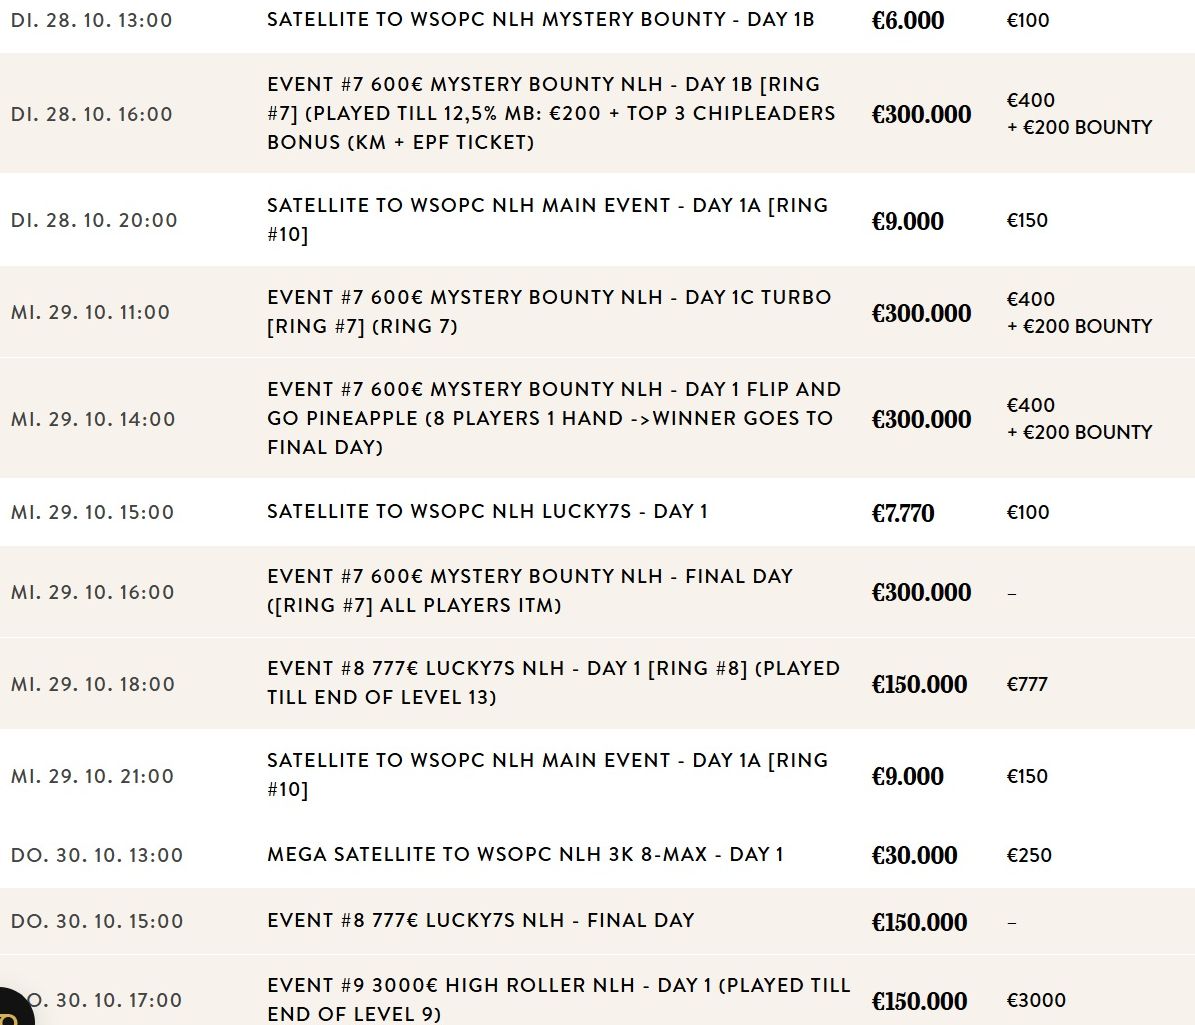The image size is (1195, 1025).
Task: Click the €7.770 guaranteed prize value
Action: (902, 513)
